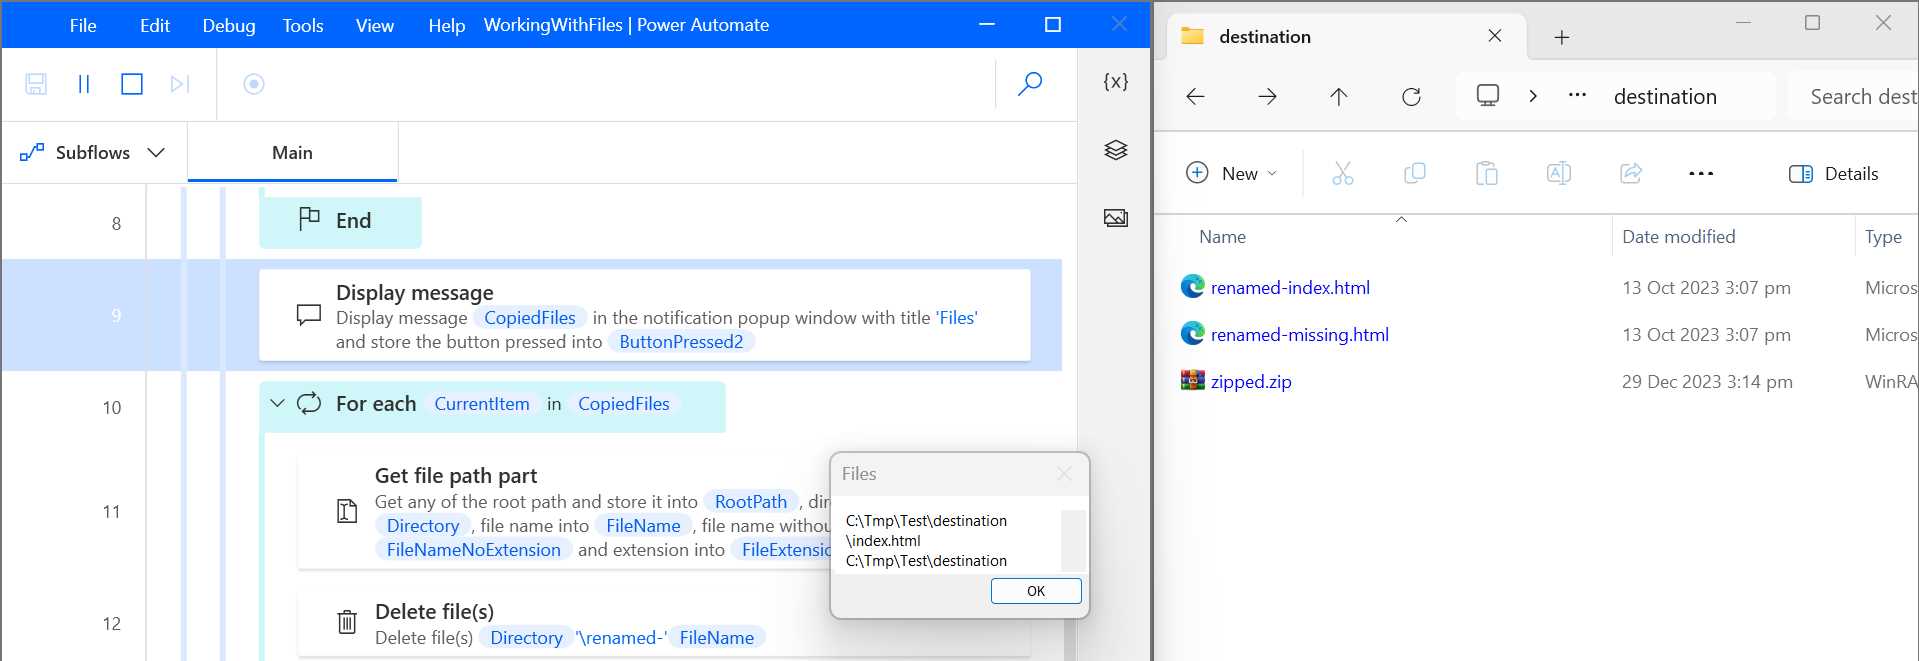This screenshot has height=661, width=1919.
Task: Click the trash icon of Delete file(s)
Action: pos(347,622)
